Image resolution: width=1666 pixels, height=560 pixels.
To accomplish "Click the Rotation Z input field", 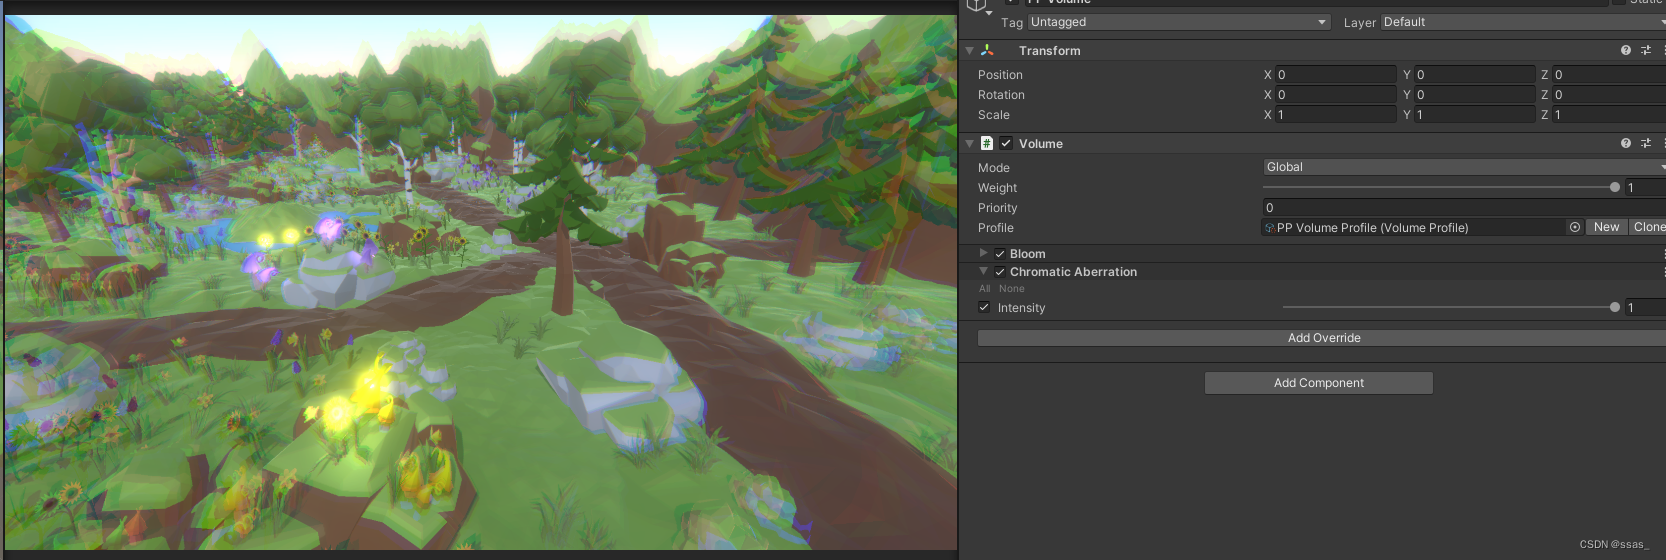I will tap(1609, 95).
